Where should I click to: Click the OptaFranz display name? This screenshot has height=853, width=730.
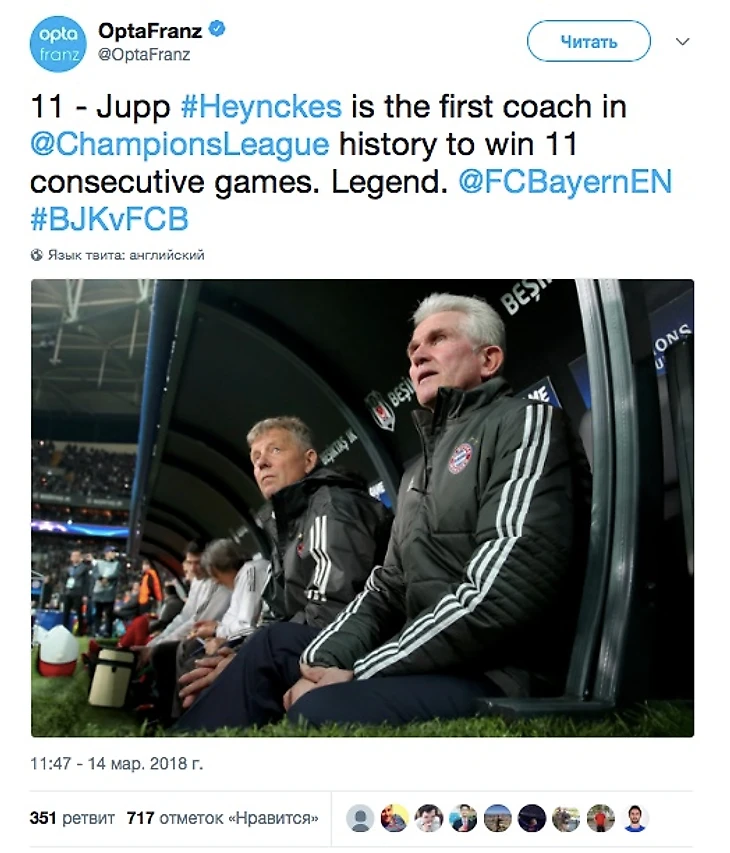(149, 31)
